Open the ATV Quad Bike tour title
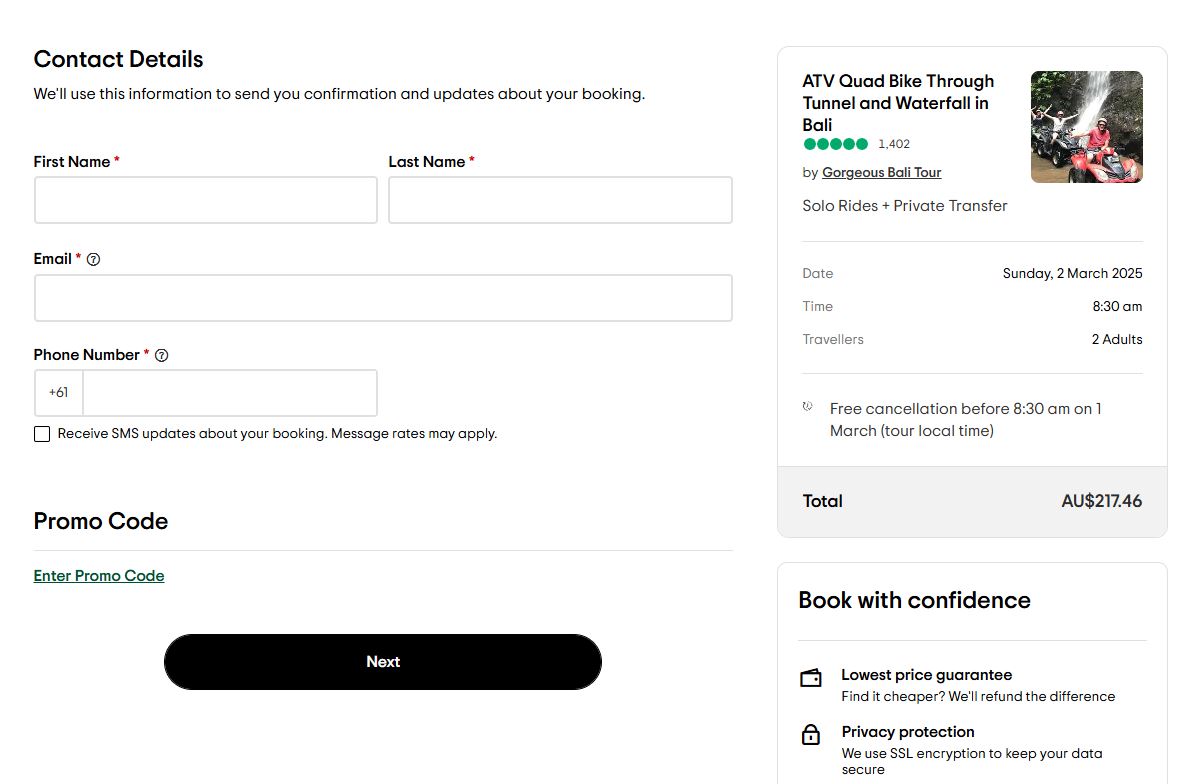Viewport: 1203px width, 784px height. [x=897, y=103]
